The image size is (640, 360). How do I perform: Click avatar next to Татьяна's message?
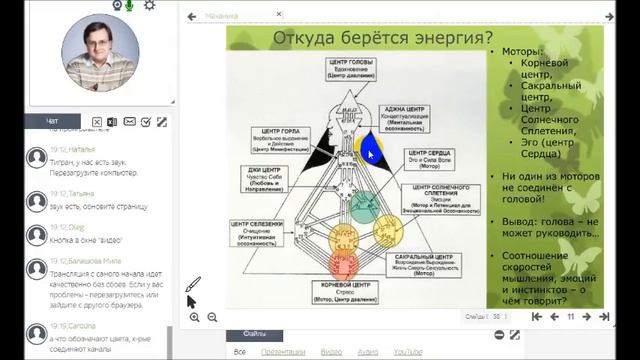click(x=37, y=202)
